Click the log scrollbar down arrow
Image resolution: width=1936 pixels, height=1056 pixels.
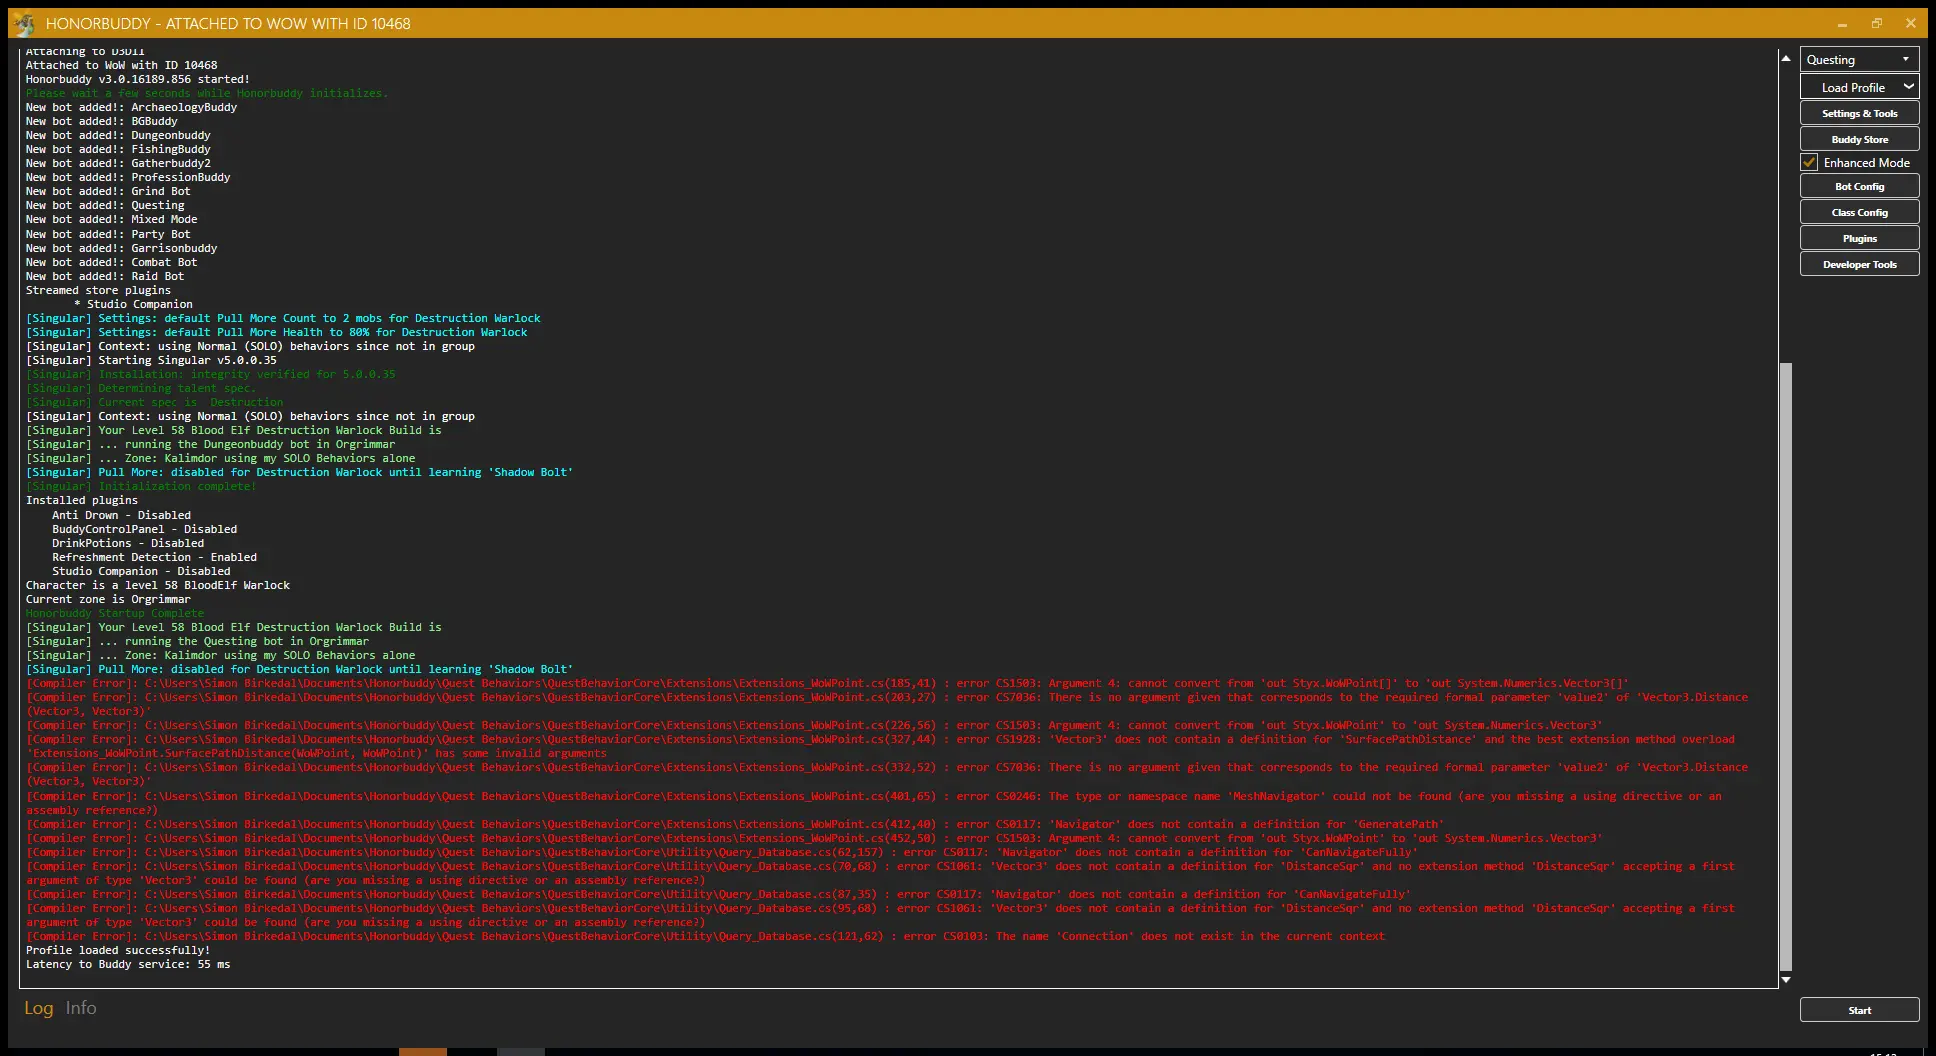click(x=1786, y=980)
